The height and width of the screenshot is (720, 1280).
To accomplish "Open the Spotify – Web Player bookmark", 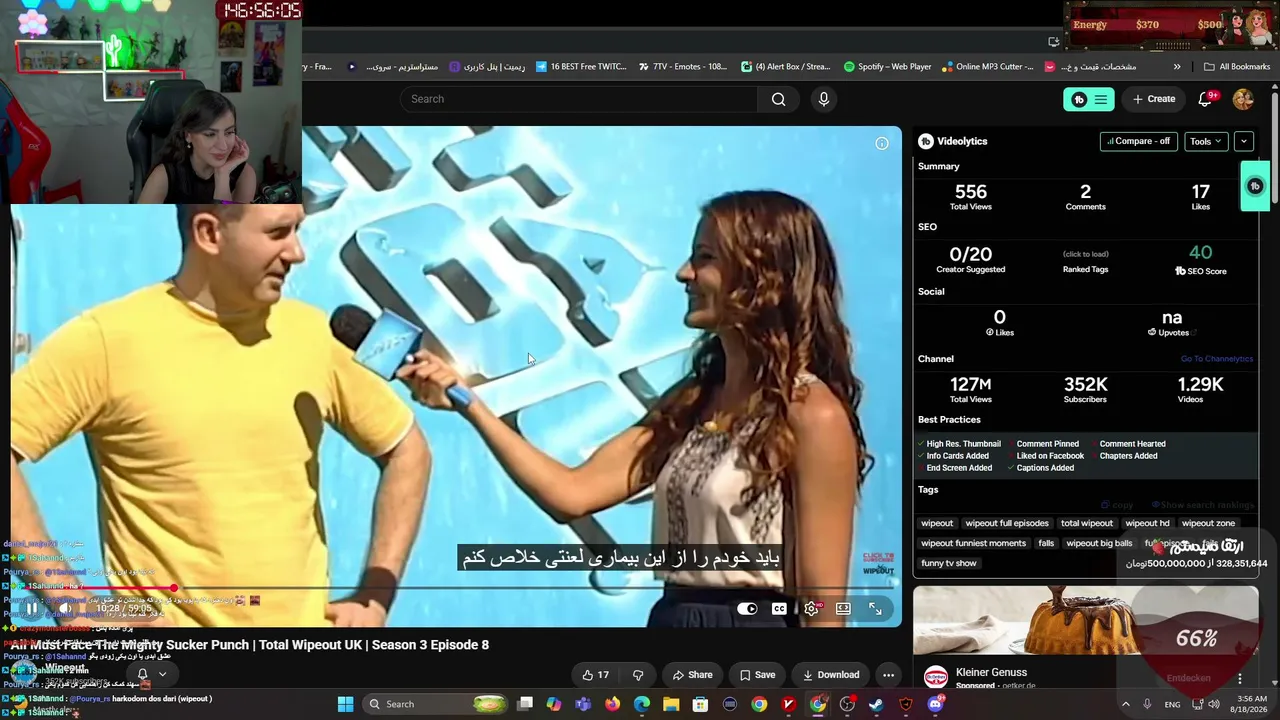I will [x=887, y=67].
